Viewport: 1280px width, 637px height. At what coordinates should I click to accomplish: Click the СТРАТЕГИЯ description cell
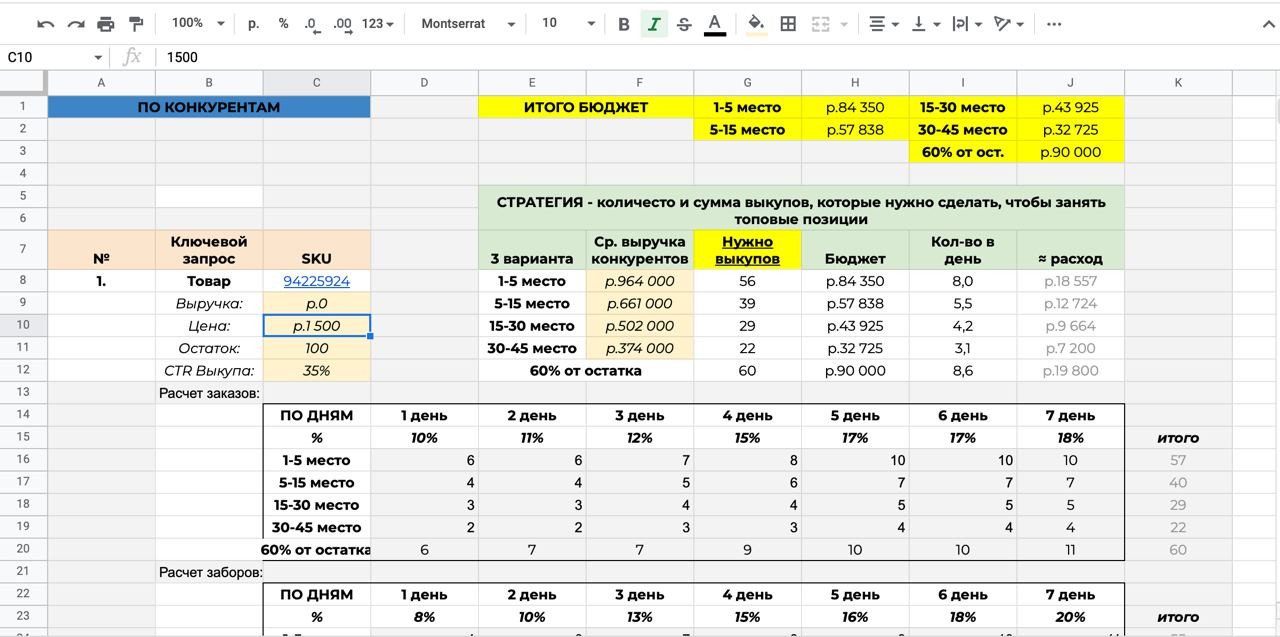pyautogui.click(x=801, y=210)
